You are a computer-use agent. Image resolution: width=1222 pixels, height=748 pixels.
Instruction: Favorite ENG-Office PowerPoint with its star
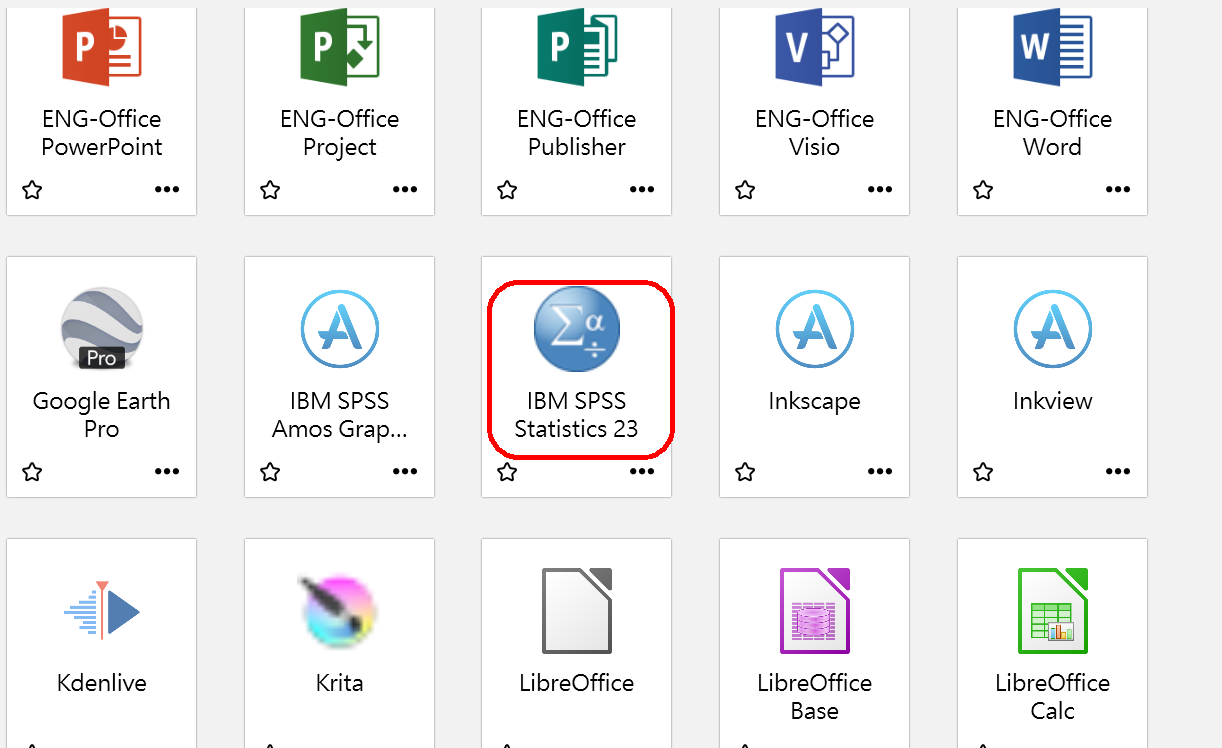(x=32, y=190)
